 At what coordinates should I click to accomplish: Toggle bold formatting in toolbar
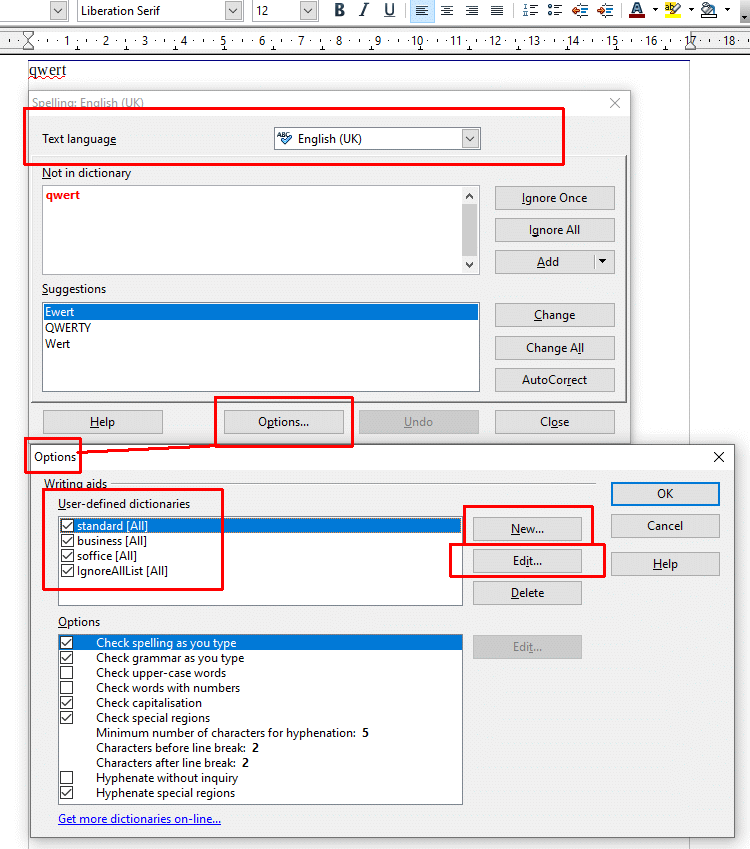click(x=340, y=11)
